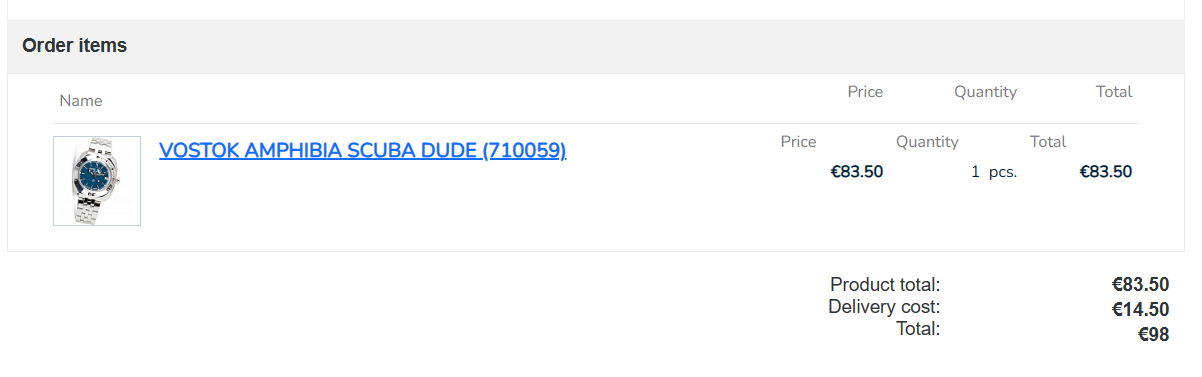
Task: Click the inner Price label in item row
Action: tap(798, 142)
